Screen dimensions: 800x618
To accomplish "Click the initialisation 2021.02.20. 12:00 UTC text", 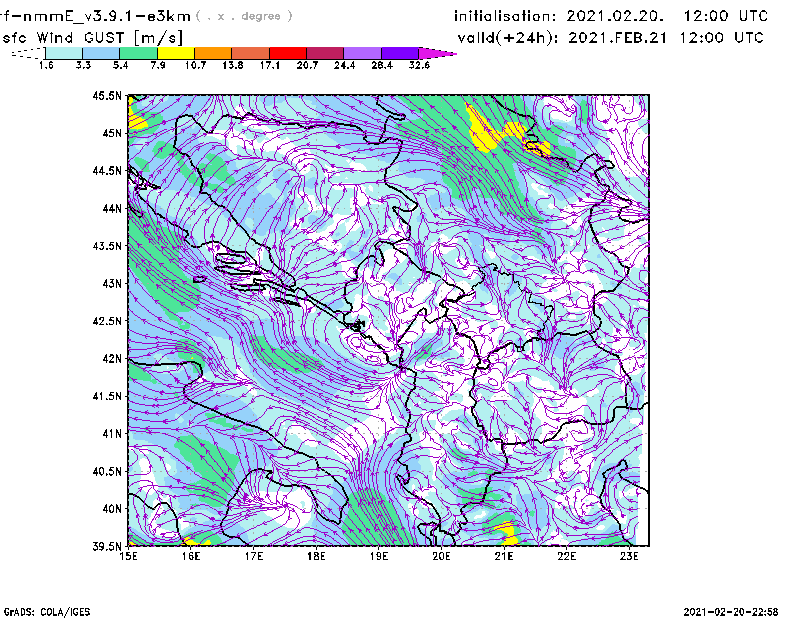I will 611,16.
